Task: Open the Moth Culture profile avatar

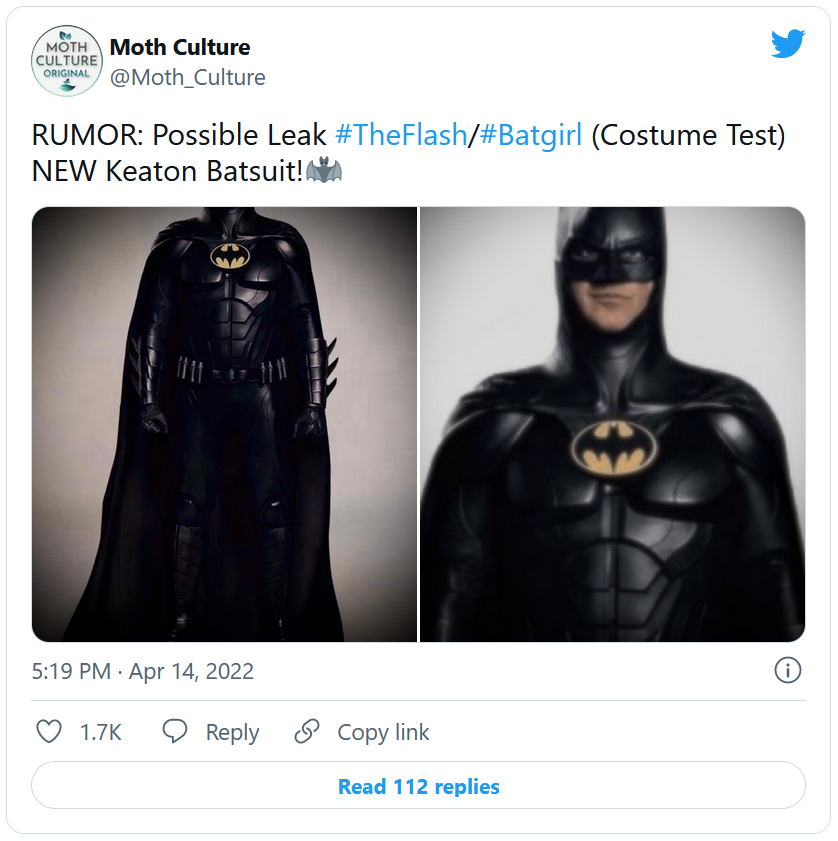Action: 66,61
